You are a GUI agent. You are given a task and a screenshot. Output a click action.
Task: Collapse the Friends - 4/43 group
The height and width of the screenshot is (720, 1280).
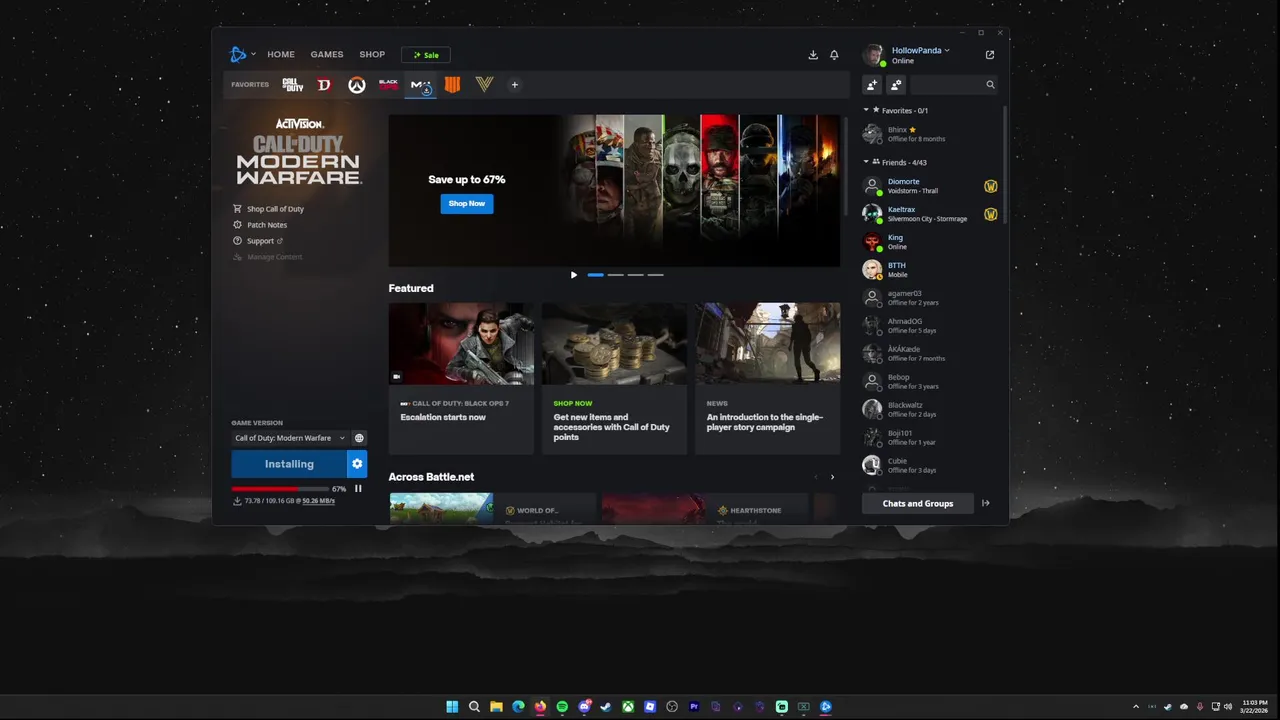(x=866, y=162)
